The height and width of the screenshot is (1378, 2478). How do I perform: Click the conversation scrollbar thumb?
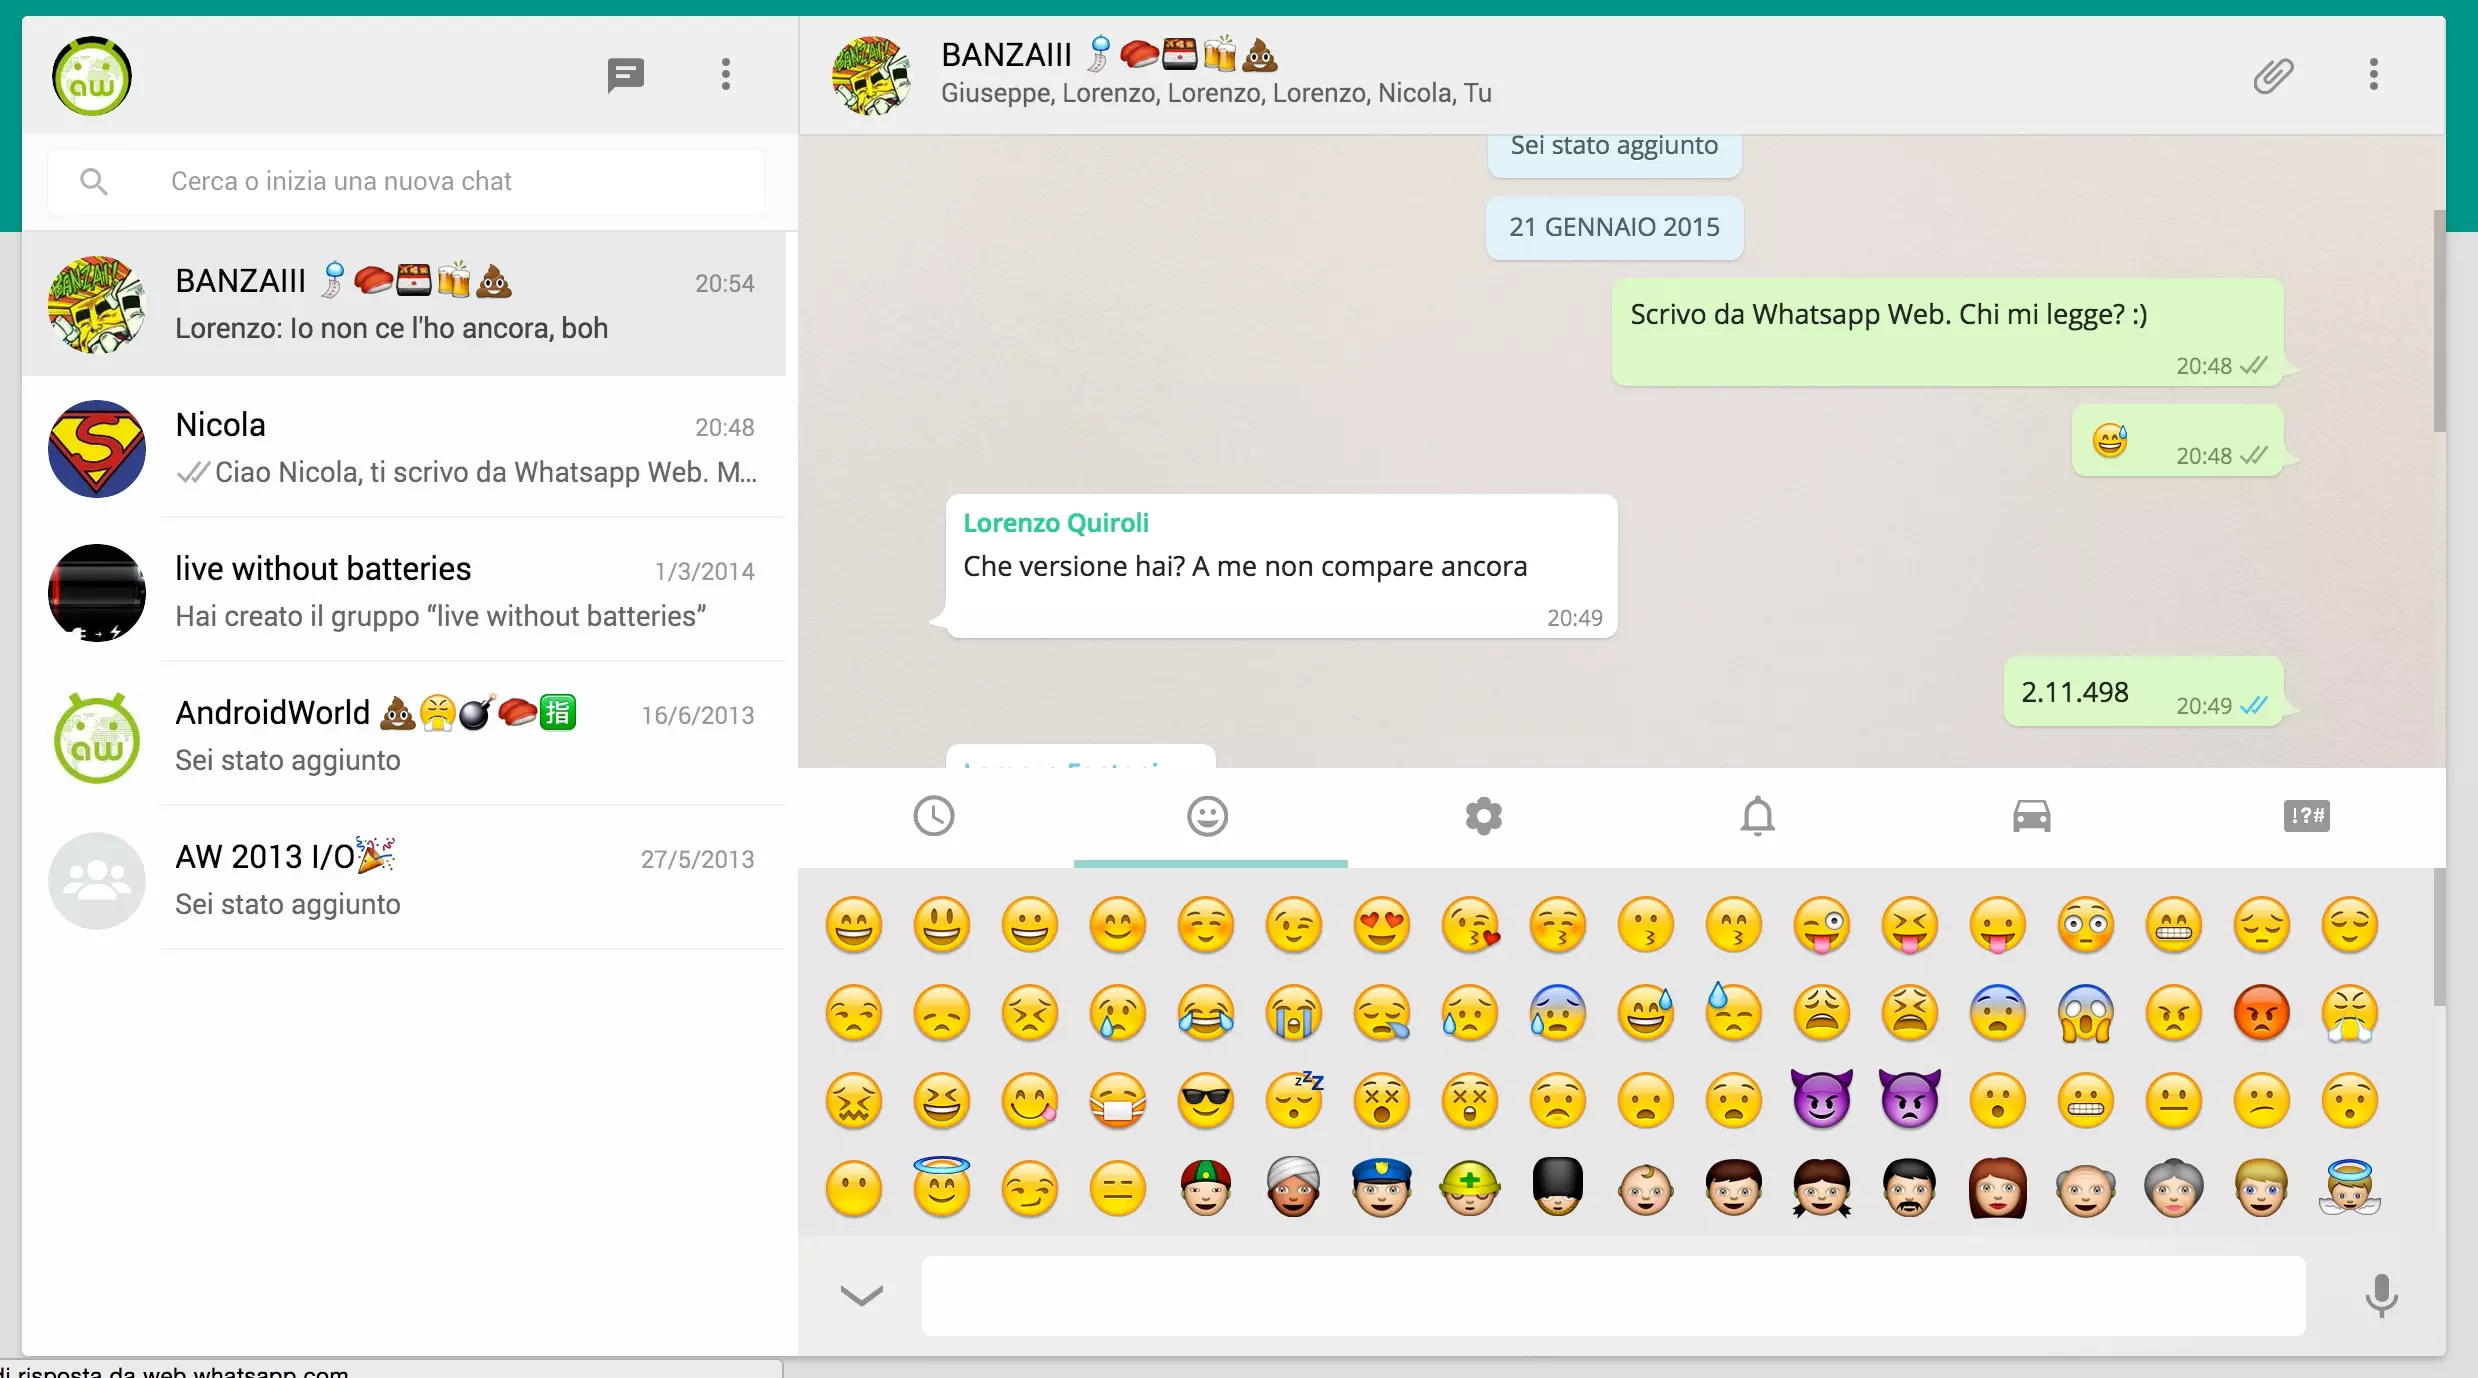click(2439, 320)
